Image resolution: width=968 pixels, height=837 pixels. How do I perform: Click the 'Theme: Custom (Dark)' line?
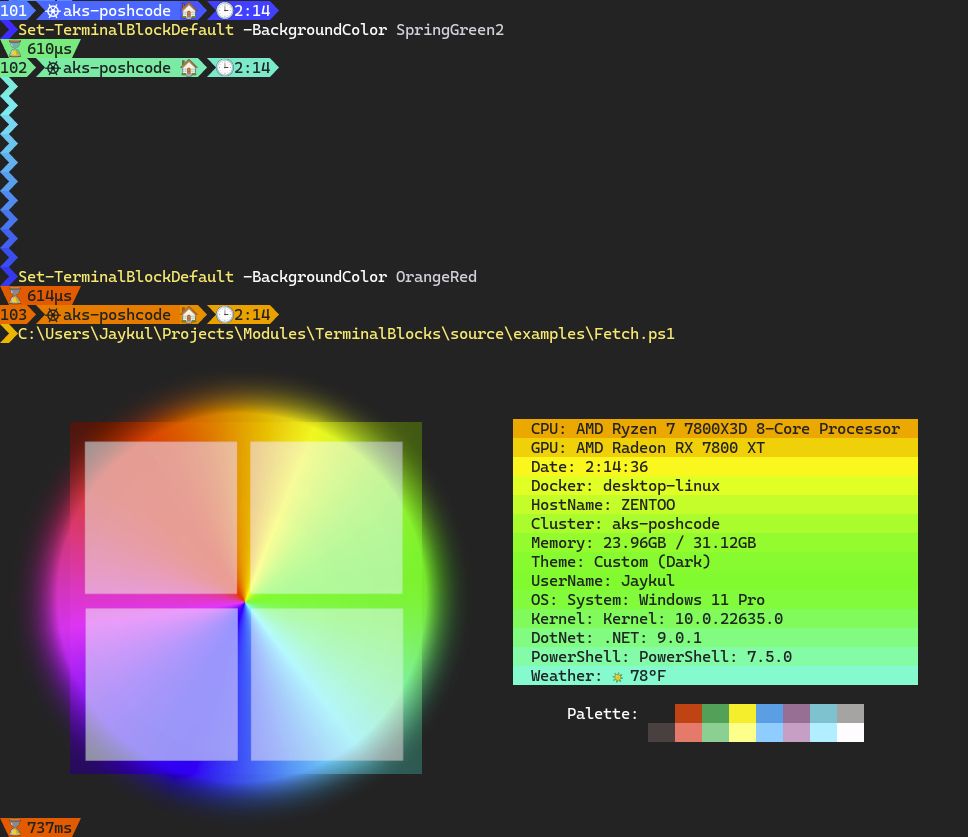point(715,562)
